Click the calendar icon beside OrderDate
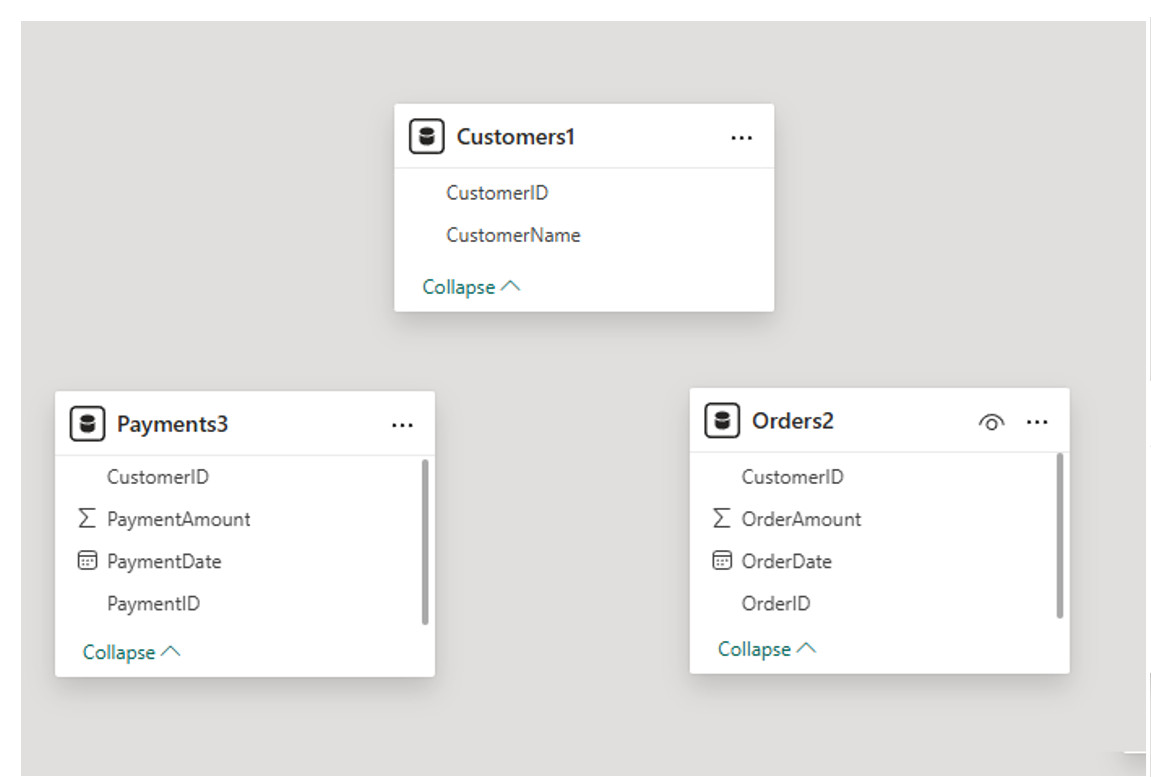 pyautogui.click(x=722, y=561)
